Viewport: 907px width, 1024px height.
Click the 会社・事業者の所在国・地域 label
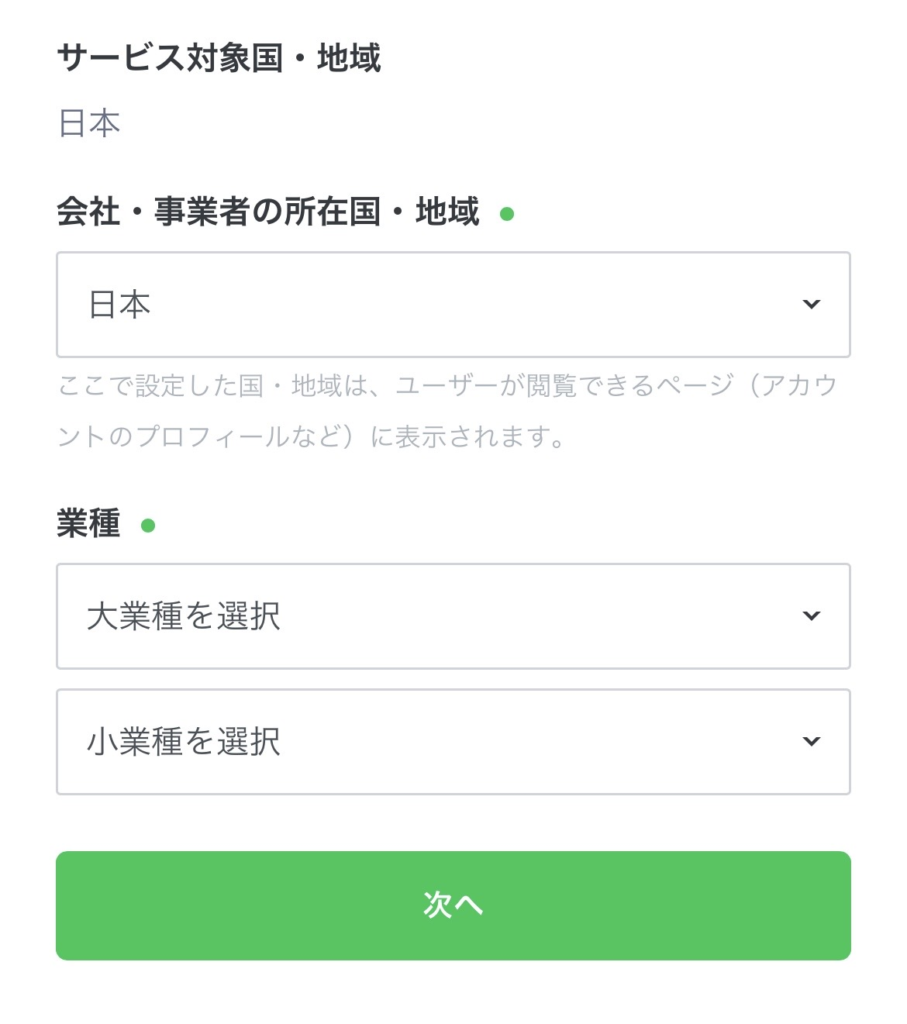(x=268, y=212)
